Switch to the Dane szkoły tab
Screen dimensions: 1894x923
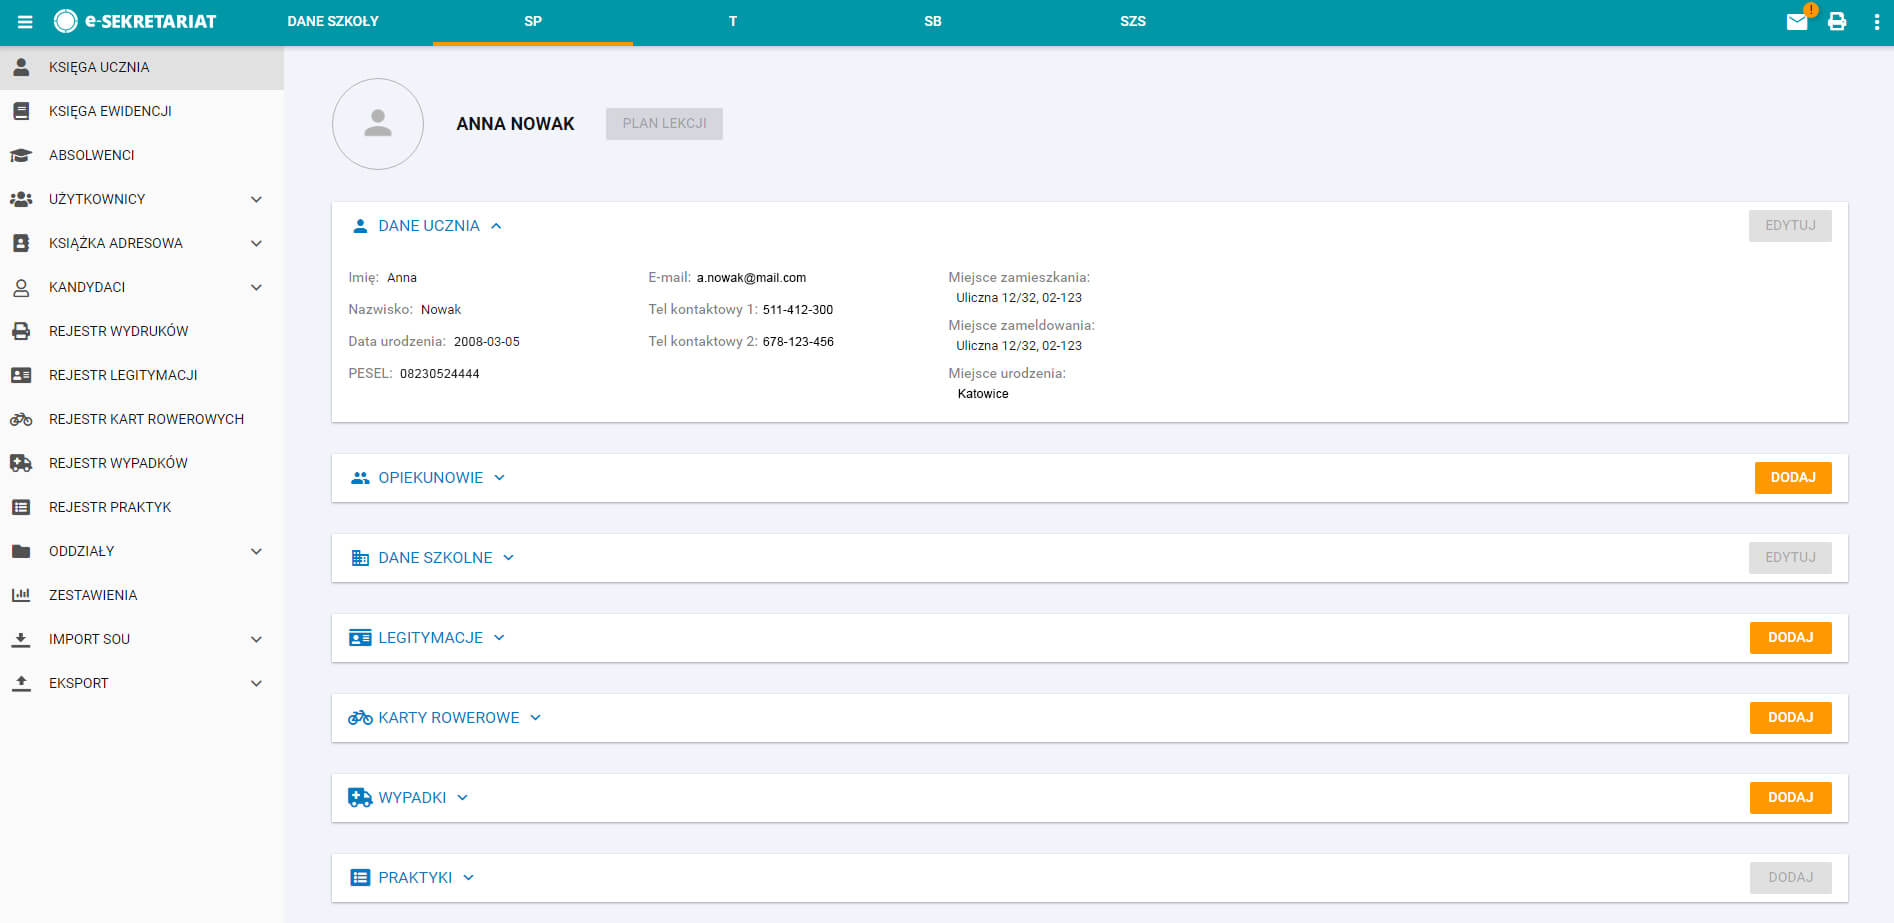click(x=333, y=21)
